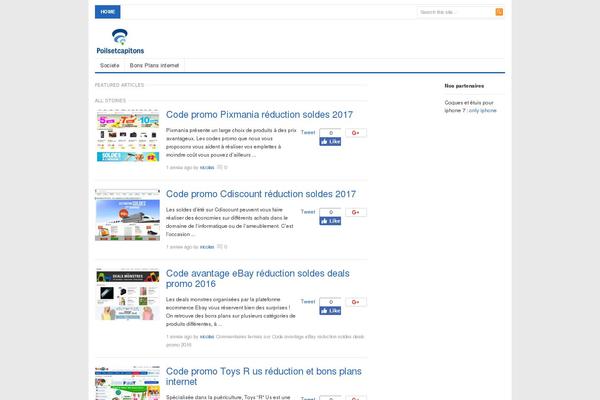Open Code promo Cdiscount réduction soldes 2017
Image resolution: width=600 pixels, height=400 pixels.
point(261,194)
